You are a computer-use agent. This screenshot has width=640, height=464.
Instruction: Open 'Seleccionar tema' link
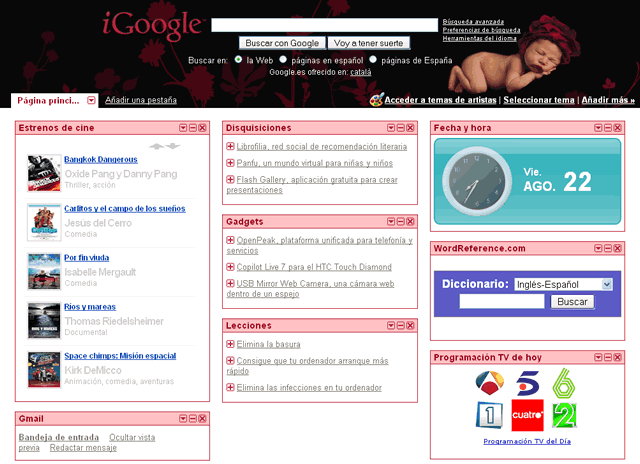[539, 100]
